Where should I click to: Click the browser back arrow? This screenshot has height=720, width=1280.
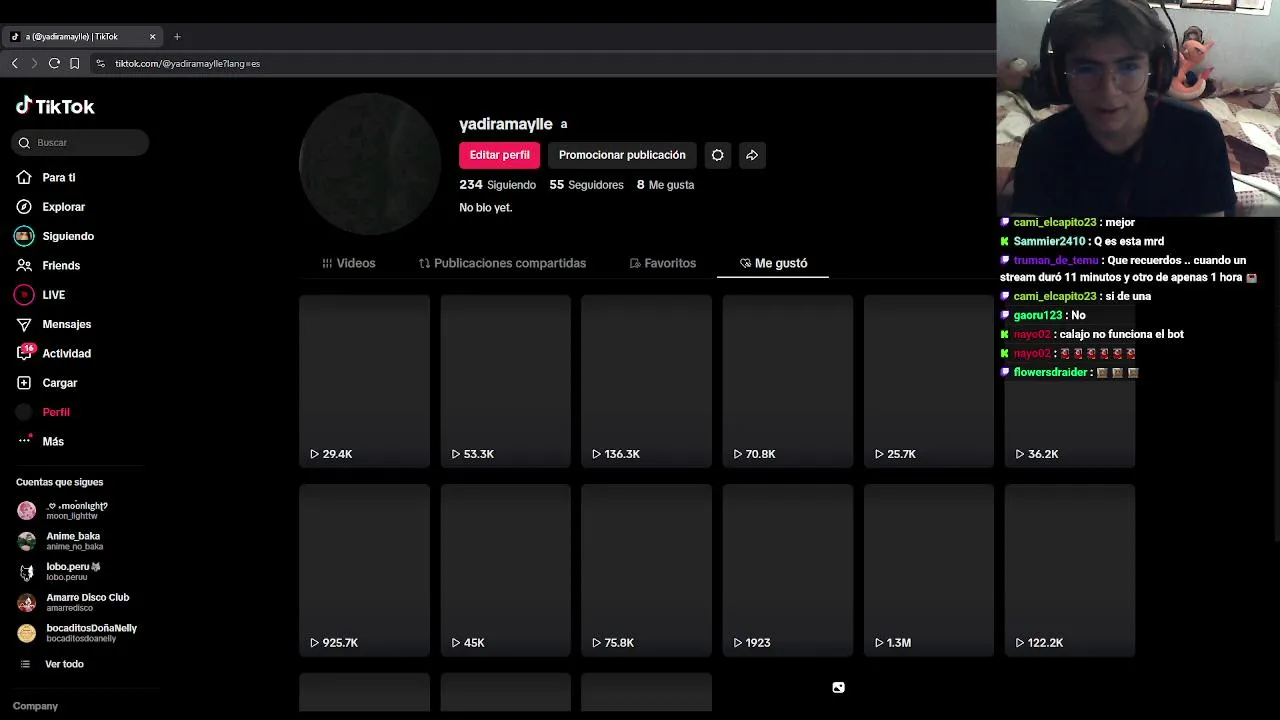point(15,63)
